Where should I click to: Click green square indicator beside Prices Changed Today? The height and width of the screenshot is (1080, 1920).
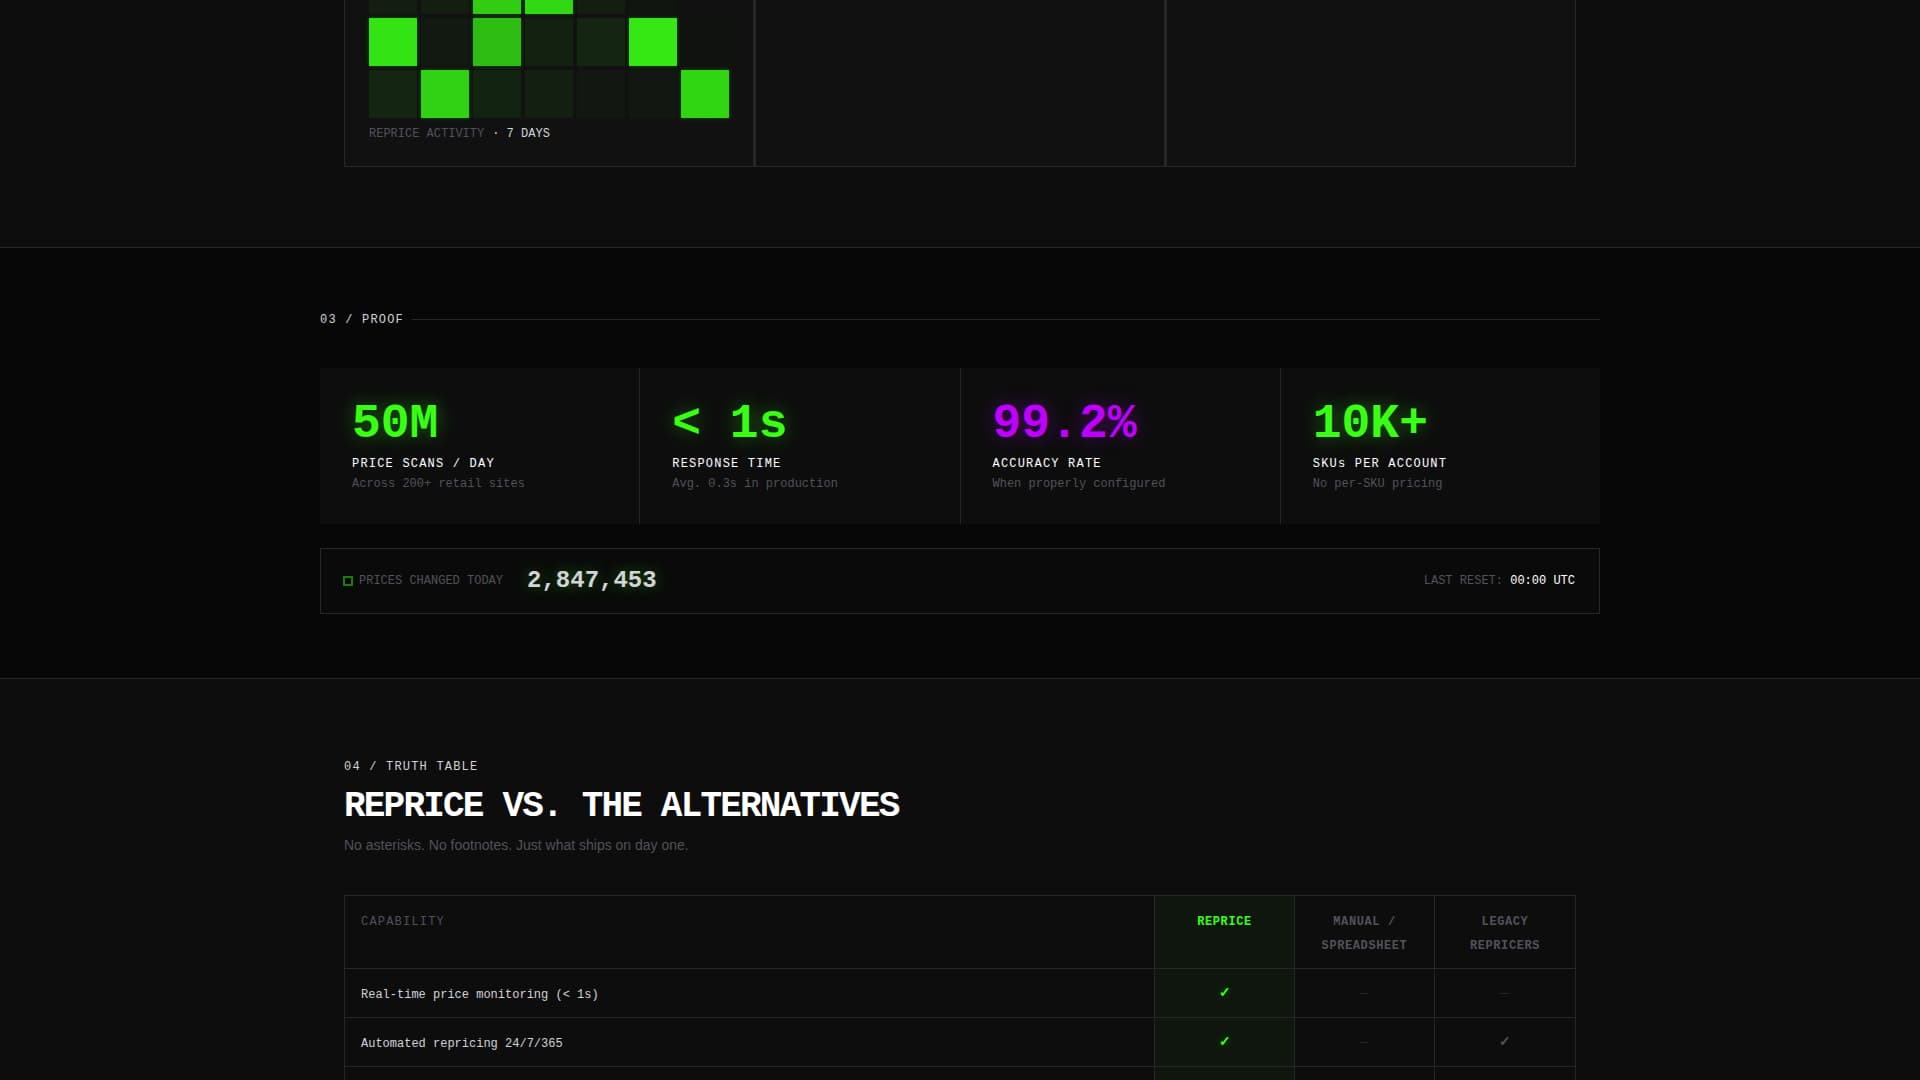pos(348,581)
